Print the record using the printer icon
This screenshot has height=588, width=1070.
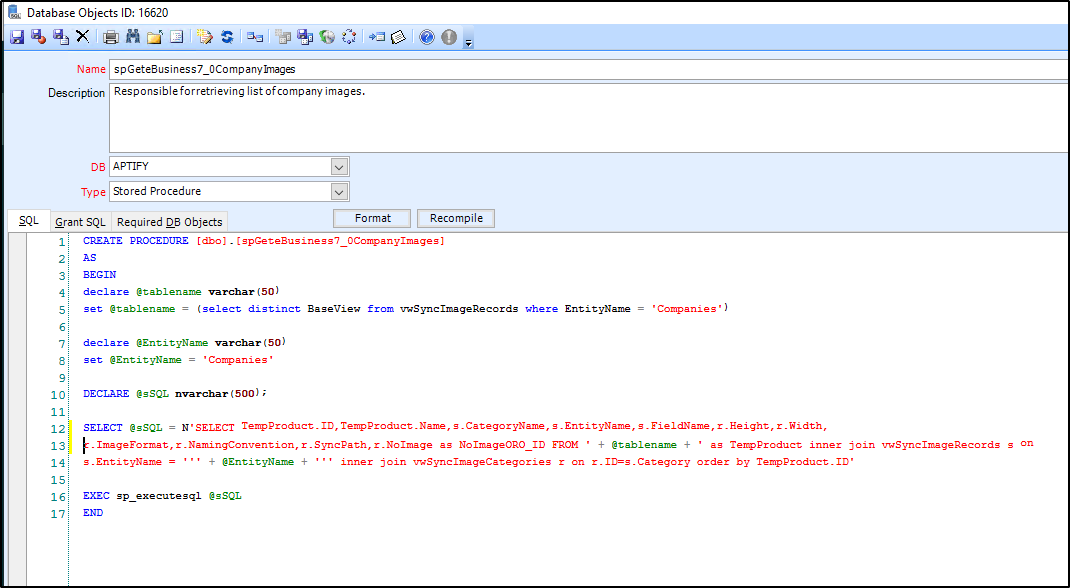[x=111, y=37]
